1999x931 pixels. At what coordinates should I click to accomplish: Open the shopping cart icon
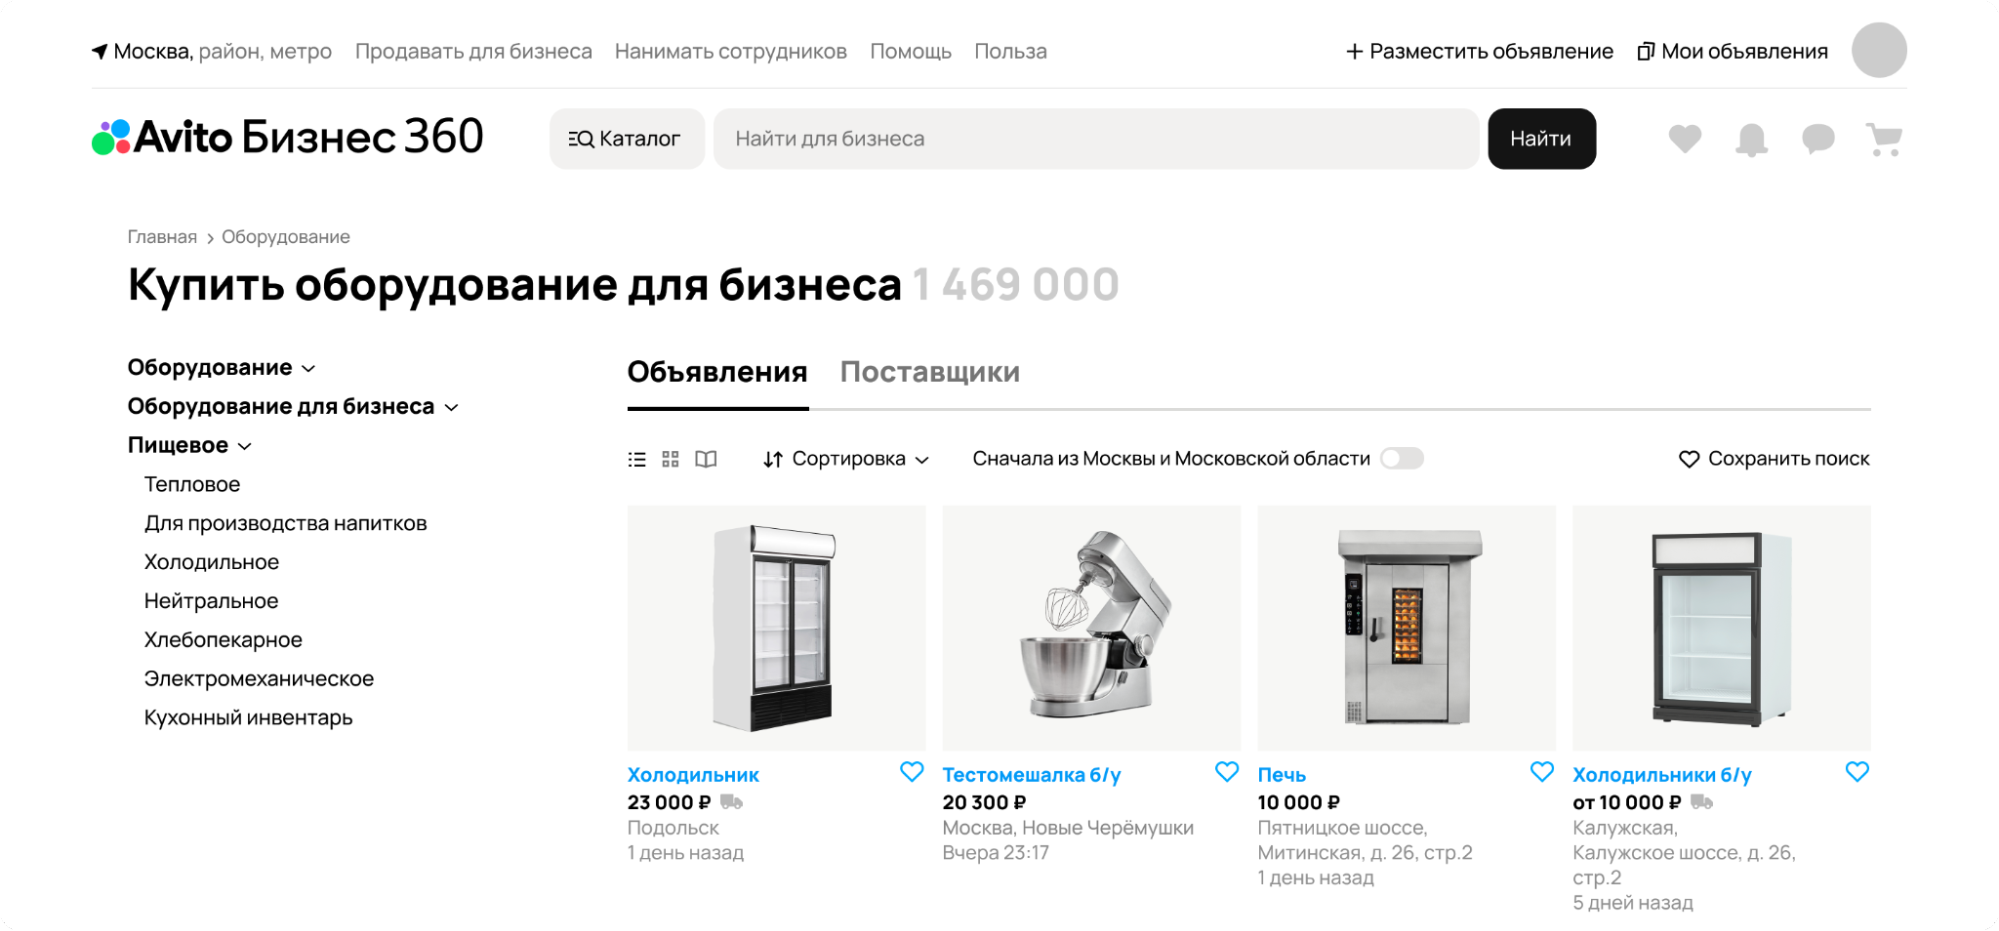point(1884,139)
